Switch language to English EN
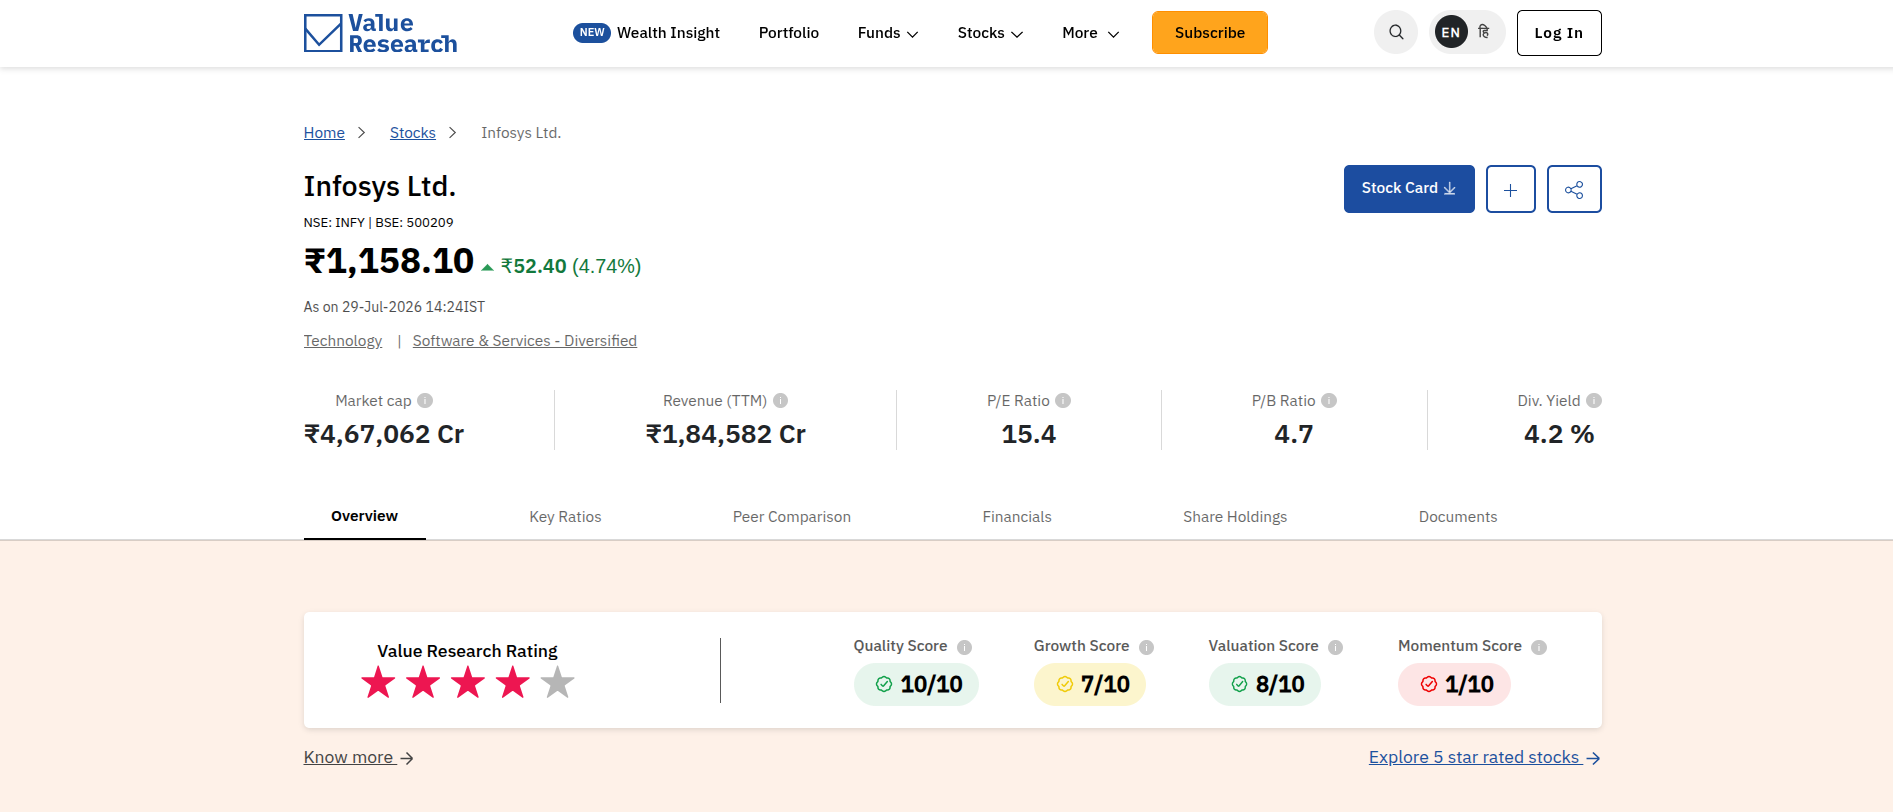The image size is (1893, 812). pyautogui.click(x=1451, y=33)
